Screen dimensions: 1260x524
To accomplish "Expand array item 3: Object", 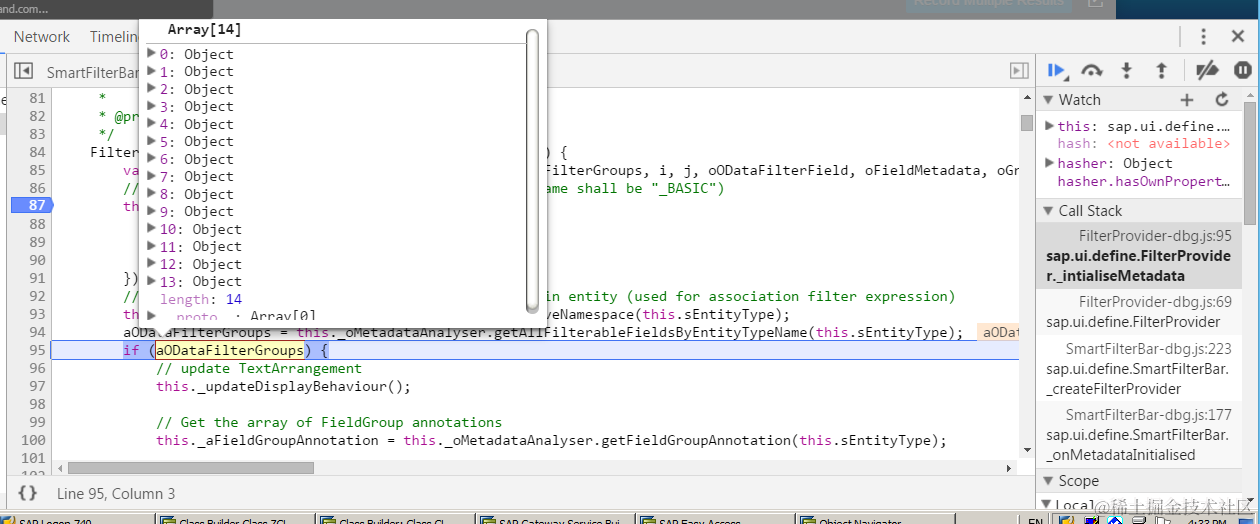I will point(152,106).
